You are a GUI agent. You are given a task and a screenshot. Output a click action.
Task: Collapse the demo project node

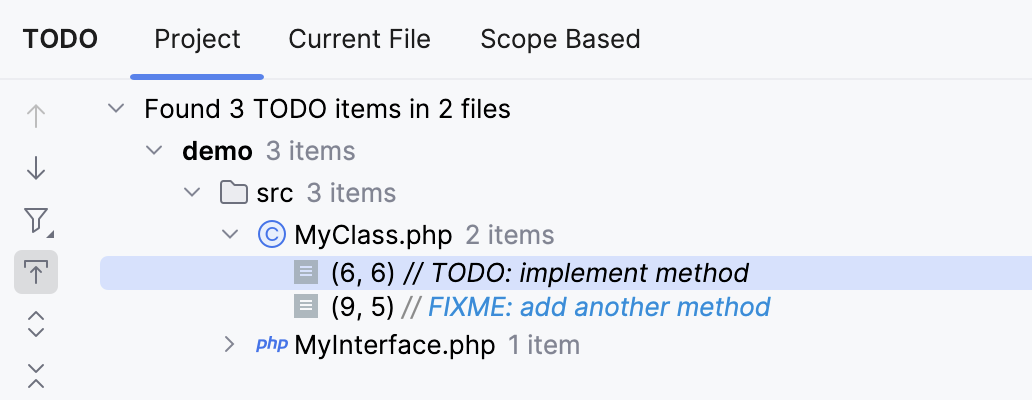154,151
